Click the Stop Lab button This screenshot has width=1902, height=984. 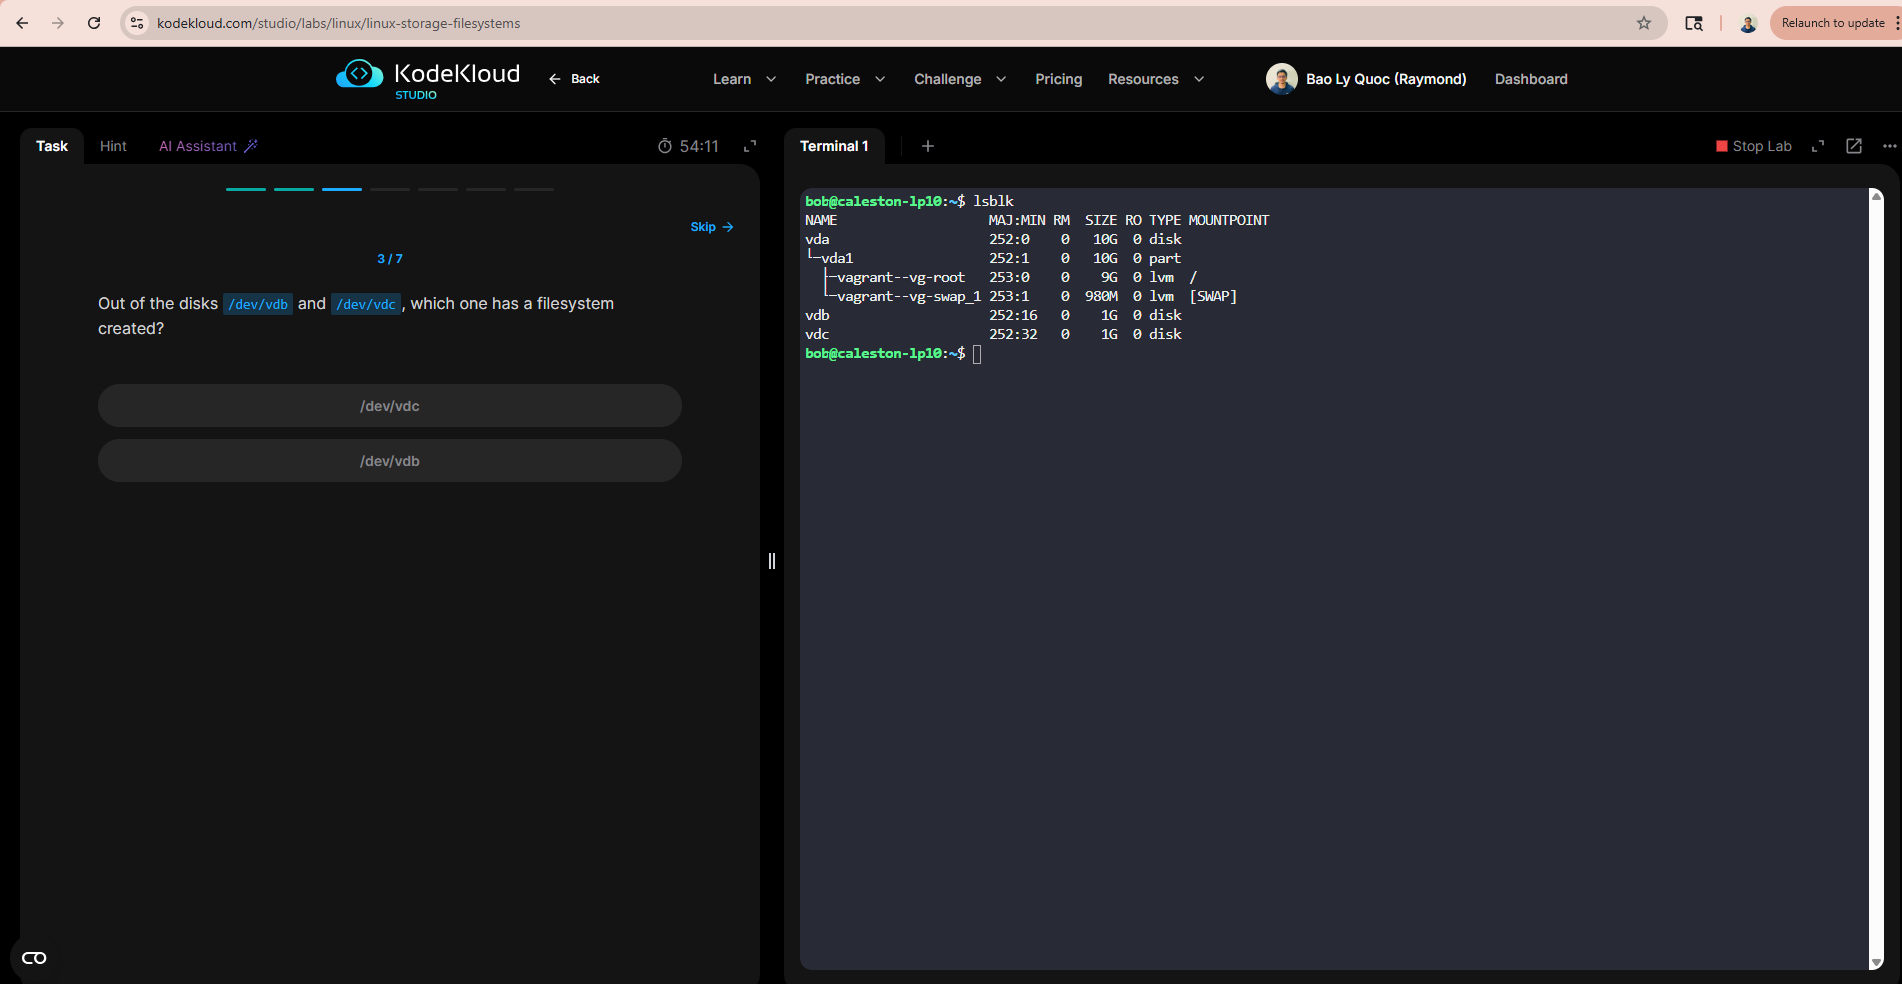1753,146
